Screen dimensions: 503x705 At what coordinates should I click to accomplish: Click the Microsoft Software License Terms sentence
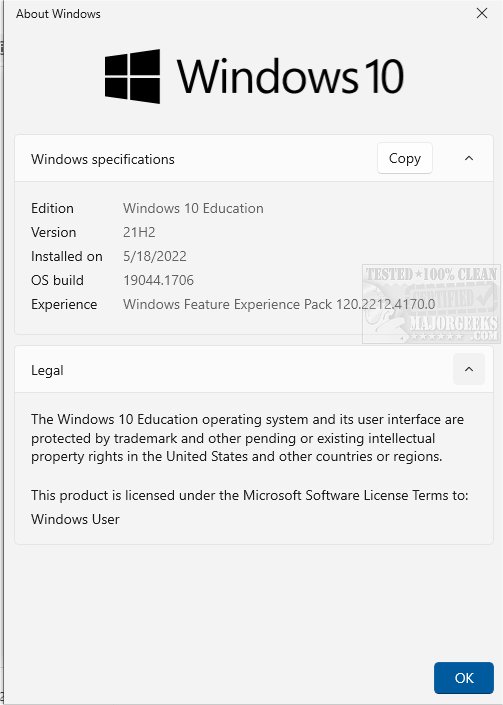pos(249,495)
